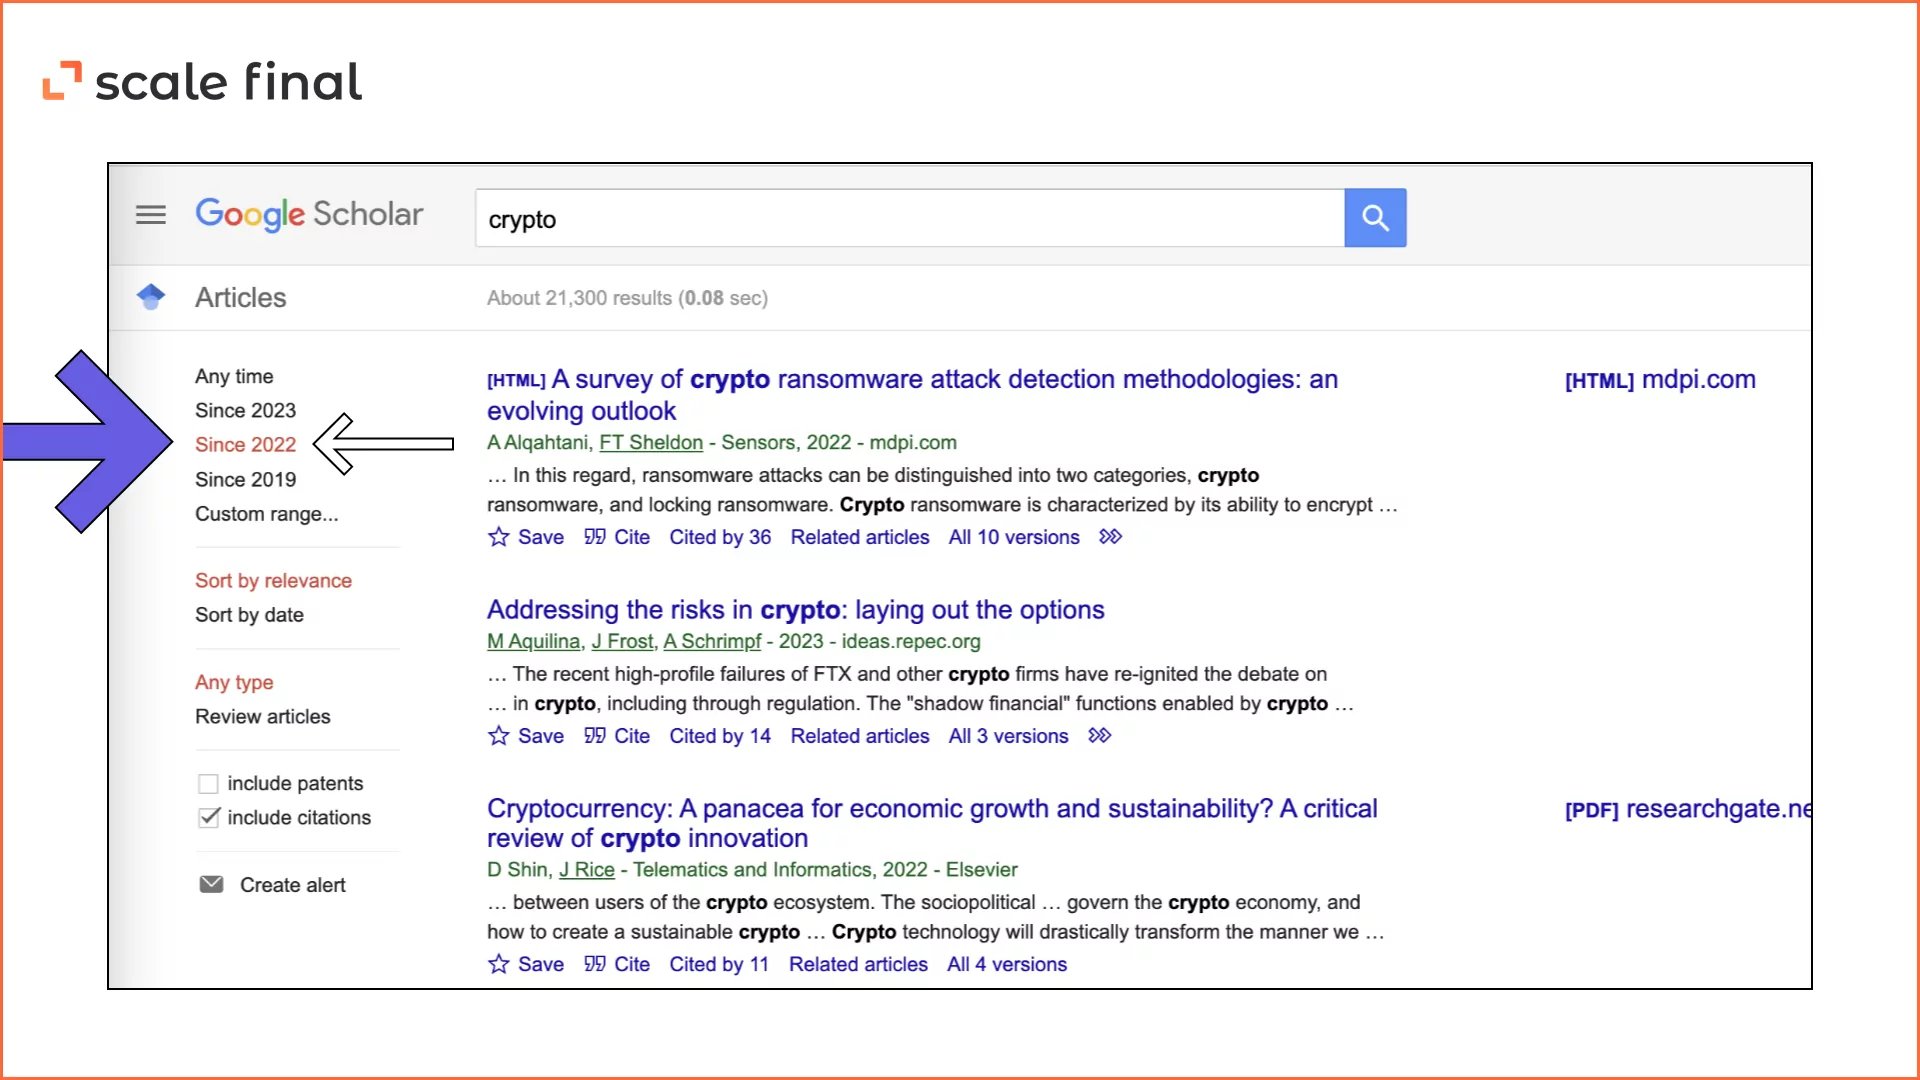Select Sort by date
Image resolution: width=1920 pixels, height=1080 pixels.
tap(249, 615)
